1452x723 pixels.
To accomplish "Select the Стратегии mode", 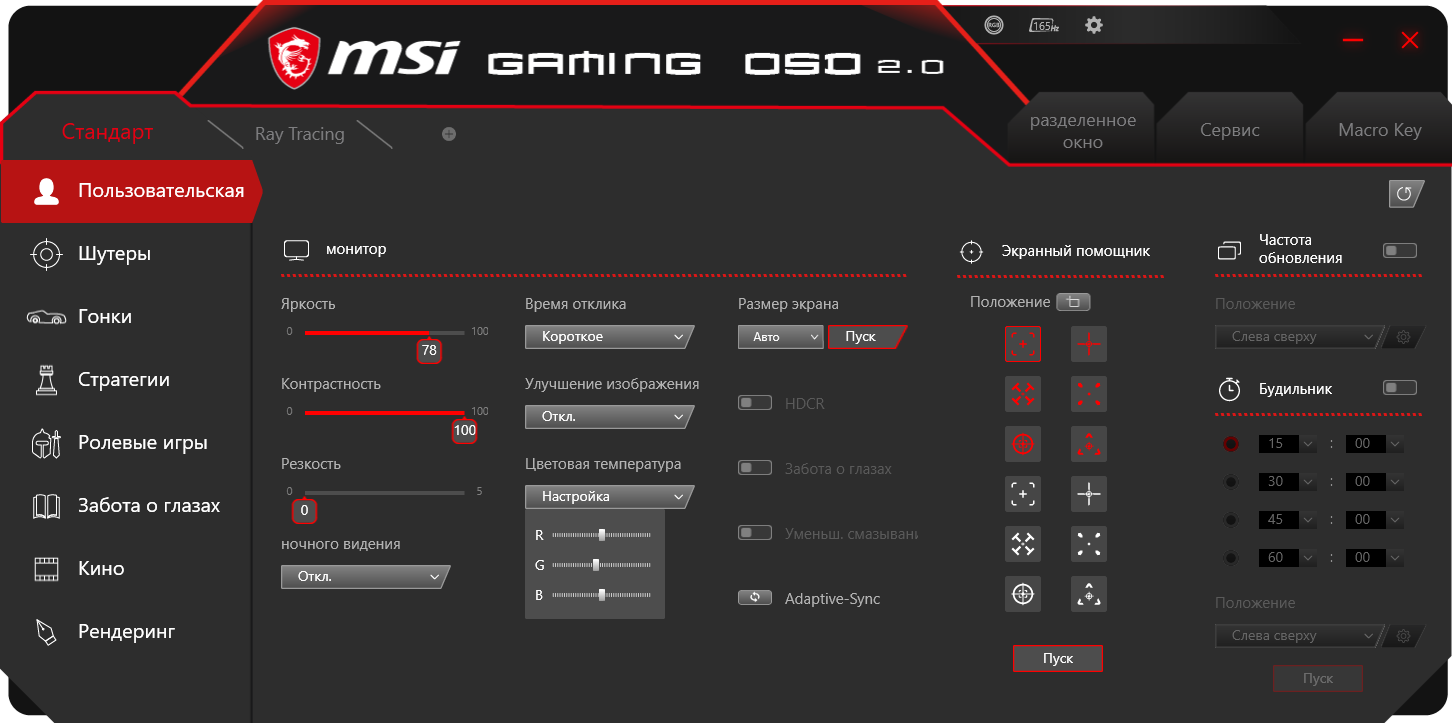I will (x=126, y=380).
